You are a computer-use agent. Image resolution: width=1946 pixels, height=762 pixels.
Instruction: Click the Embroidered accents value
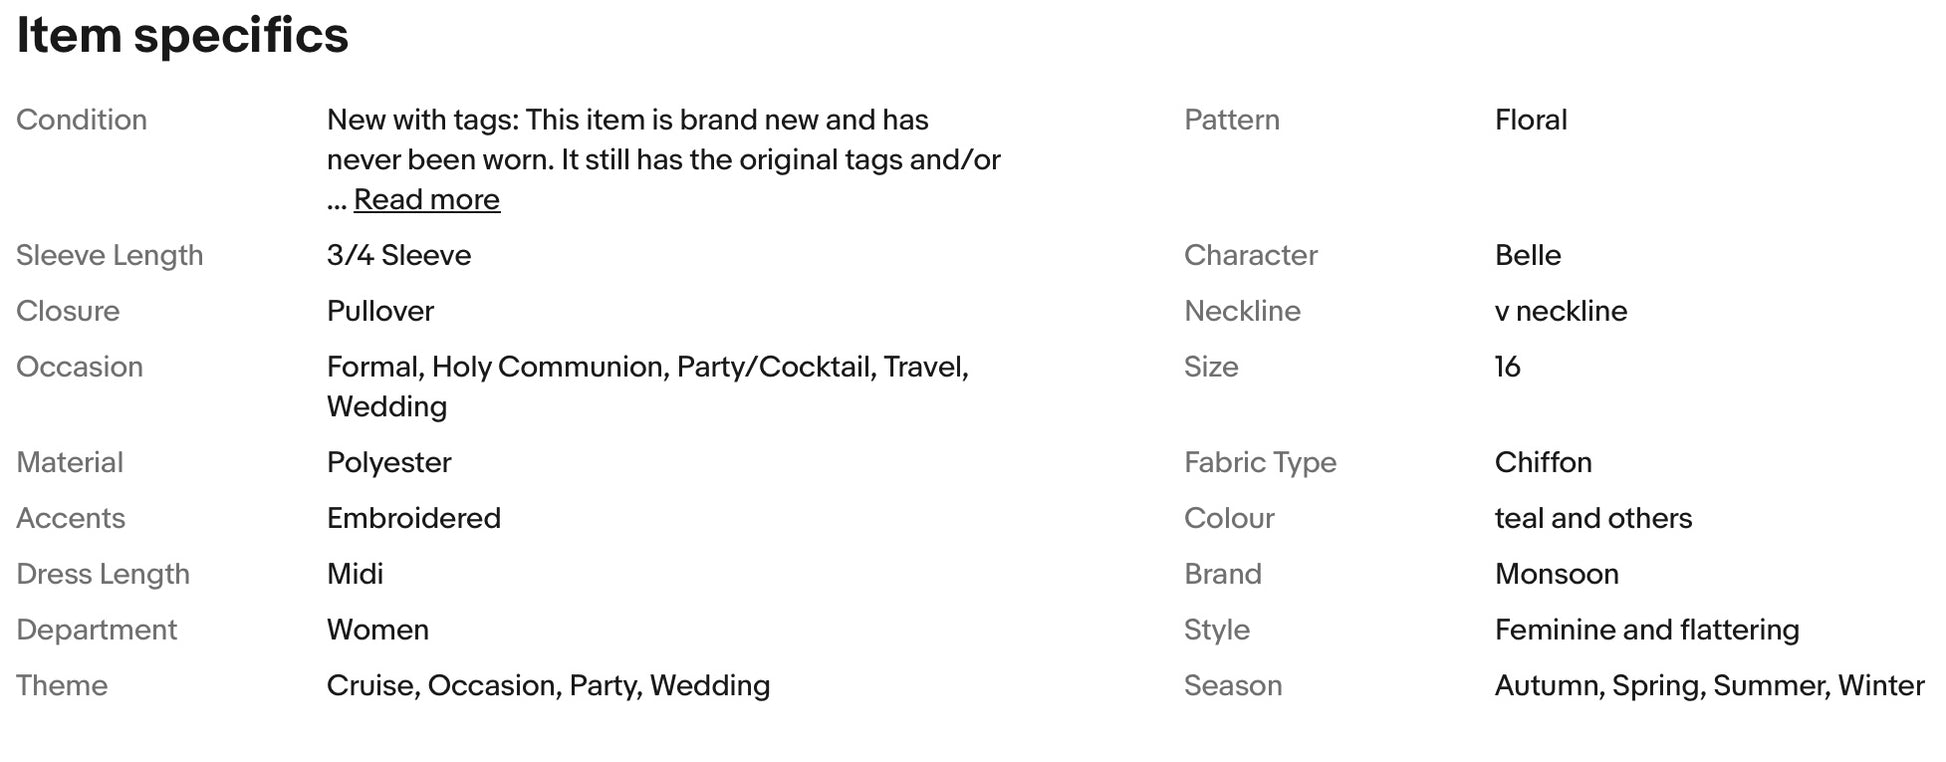pos(413,518)
